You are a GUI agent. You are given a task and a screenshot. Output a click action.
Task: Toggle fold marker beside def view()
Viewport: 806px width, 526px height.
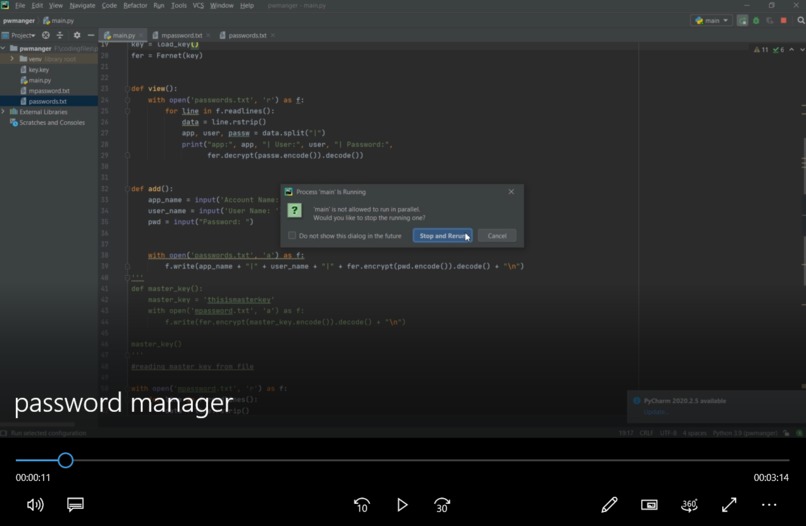pyautogui.click(x=127, y=88)
